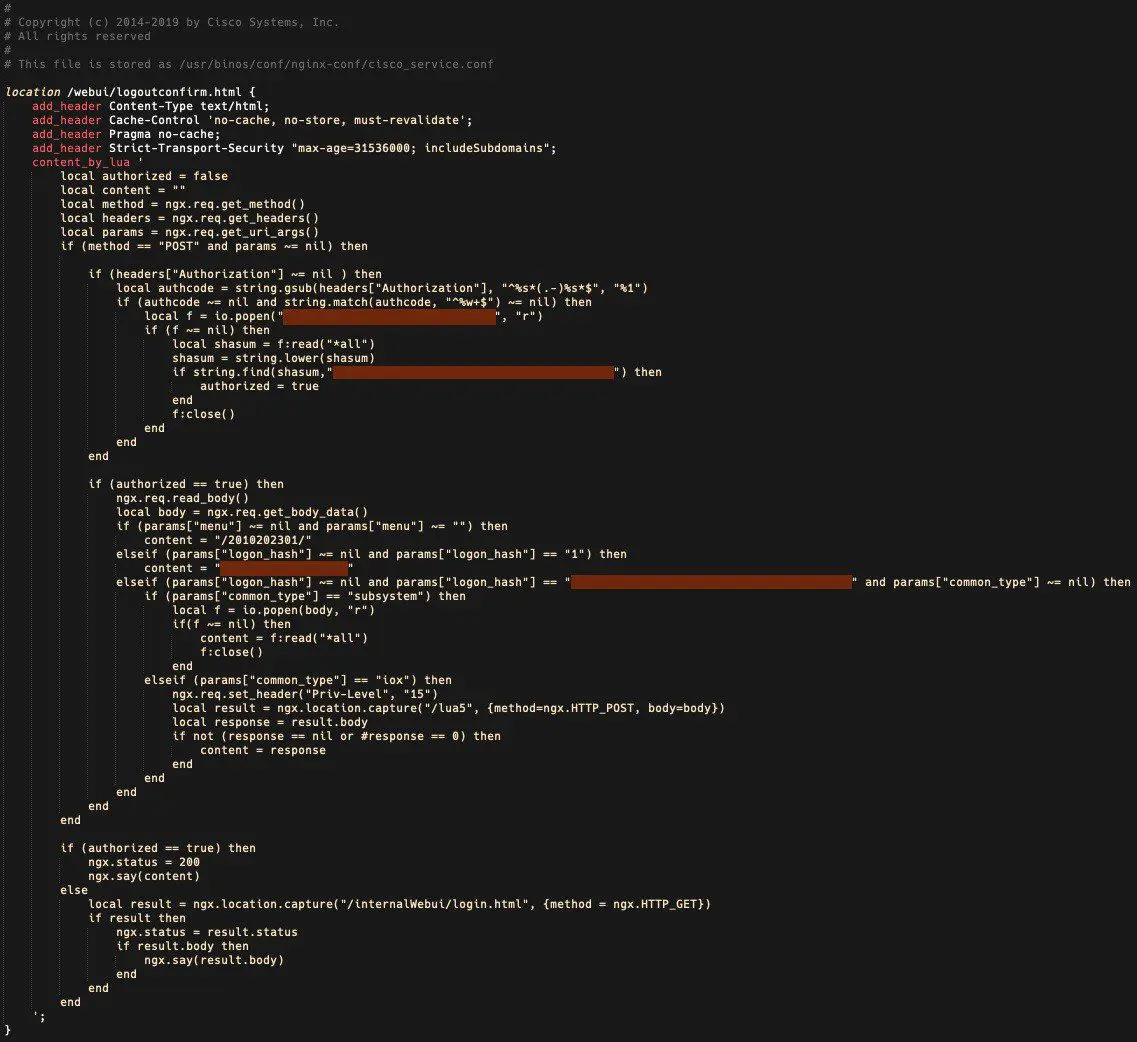Click the "authorized = true" assignment line

[260, 386]
